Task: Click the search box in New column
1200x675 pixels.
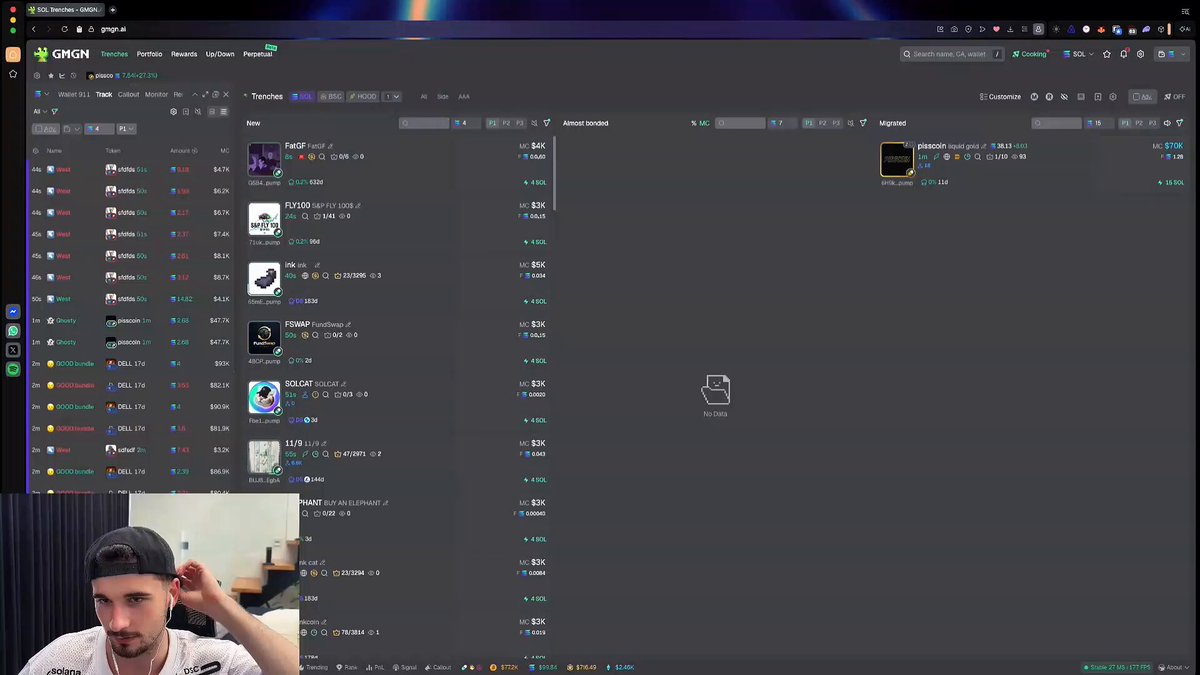Action: tap(424, 123)
